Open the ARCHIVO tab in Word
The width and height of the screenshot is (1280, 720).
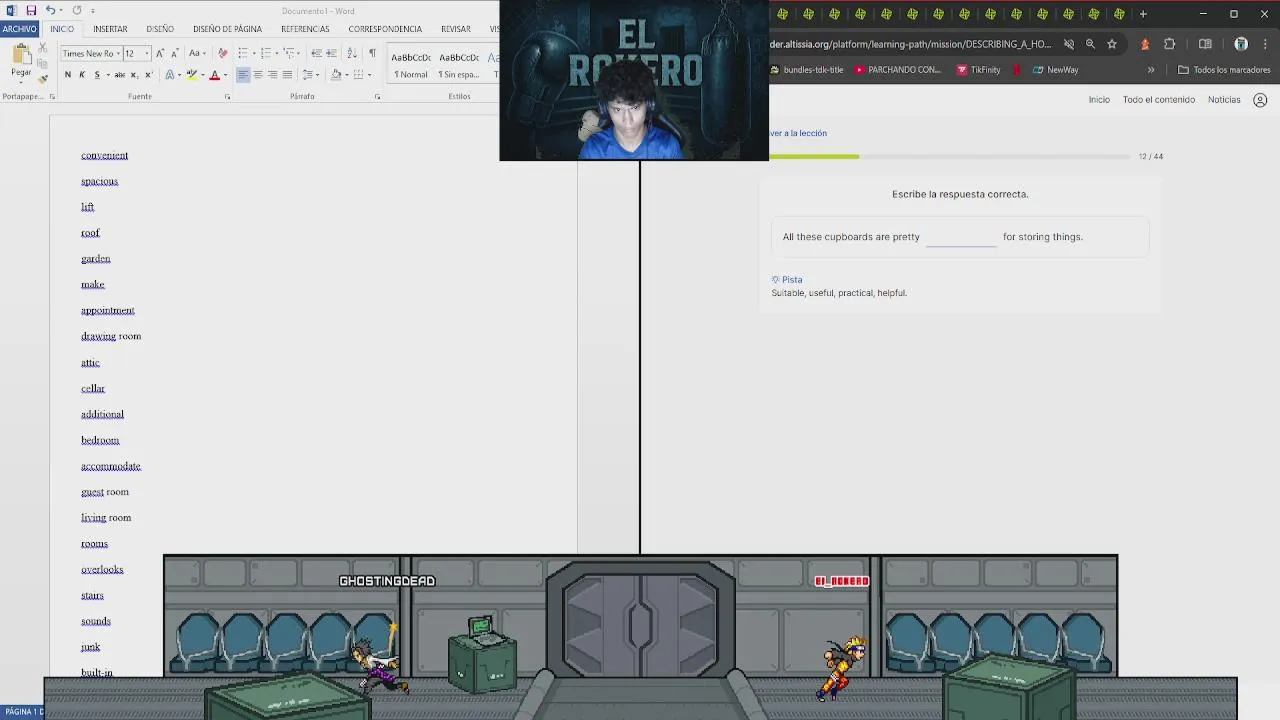pos(19,29)
